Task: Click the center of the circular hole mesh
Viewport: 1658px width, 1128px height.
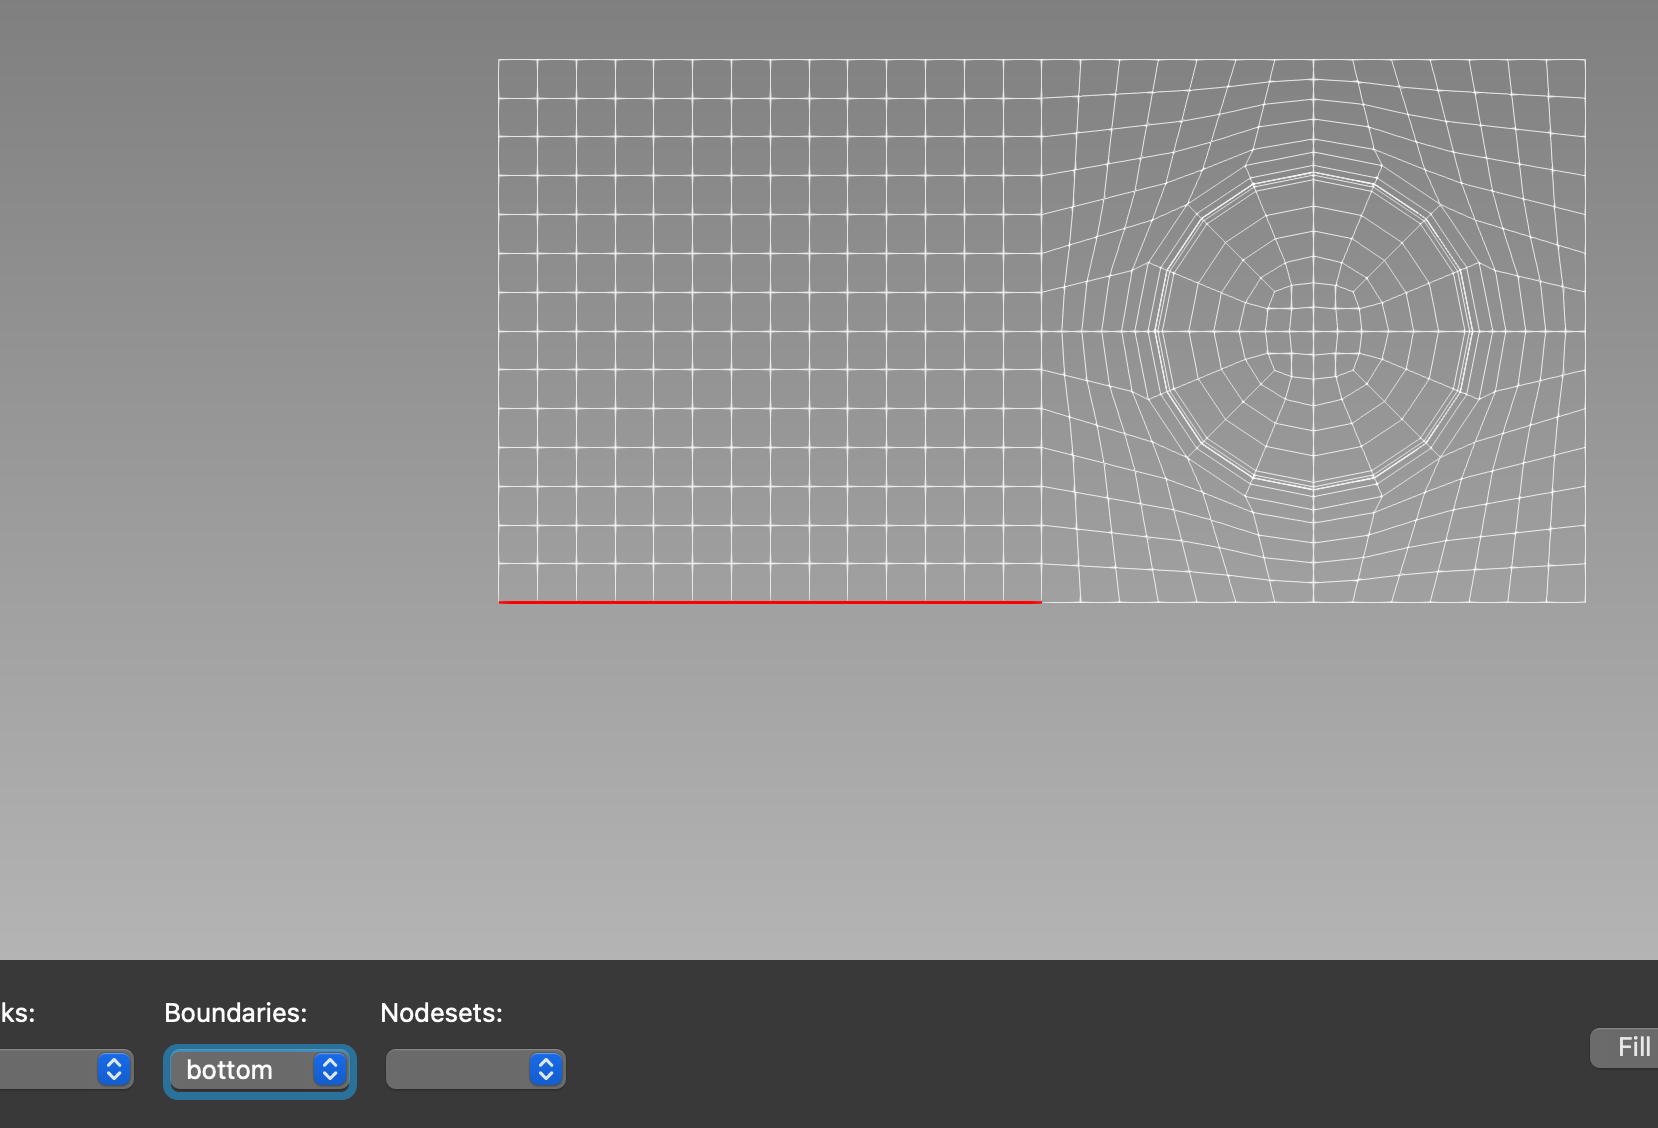Action: [x=1313, y=330]
